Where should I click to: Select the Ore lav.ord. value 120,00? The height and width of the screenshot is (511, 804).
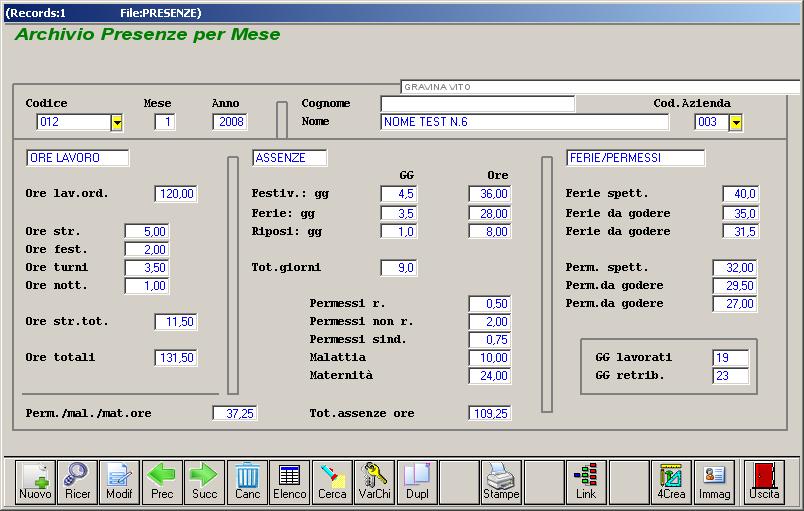click(176, 194)
